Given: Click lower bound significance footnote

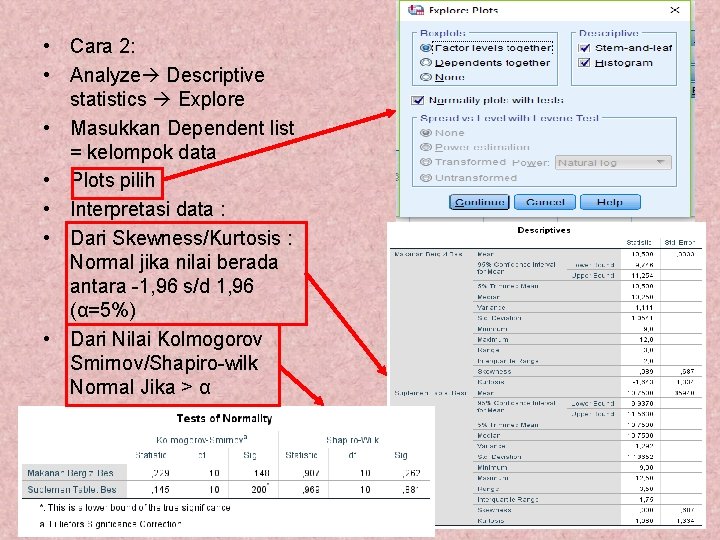Looking at the screenshot, I should point(135,507).
